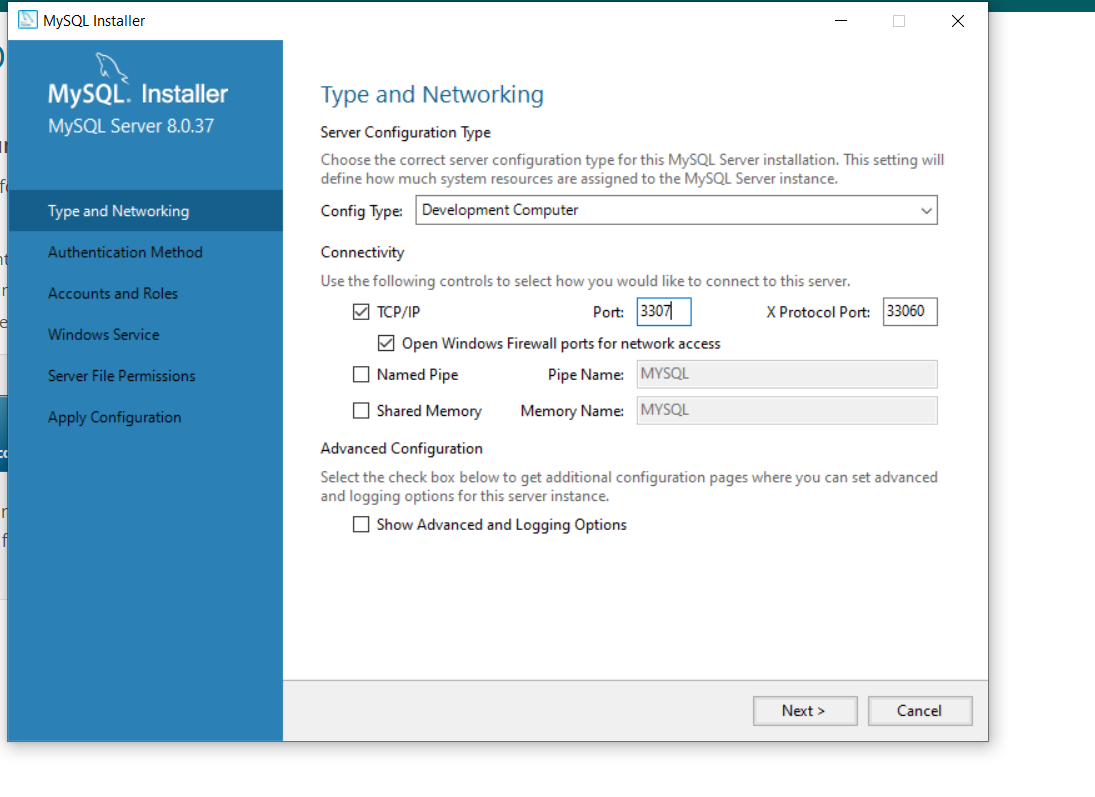Image resolution: width=1095 pixels, height=797 pixels.
Task: Jump to Apply Configuration step
Action: point(115,417)
